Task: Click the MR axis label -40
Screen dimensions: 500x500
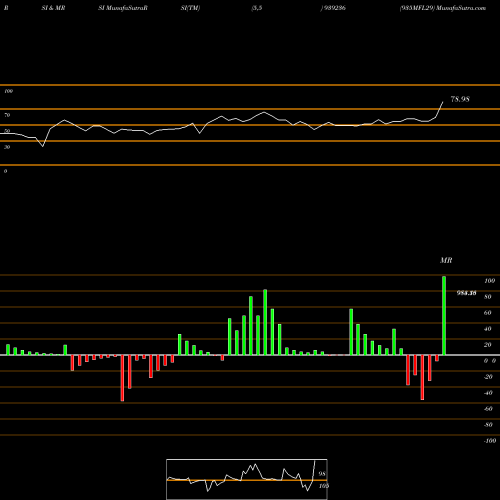Action: click(x=488, y=393)
